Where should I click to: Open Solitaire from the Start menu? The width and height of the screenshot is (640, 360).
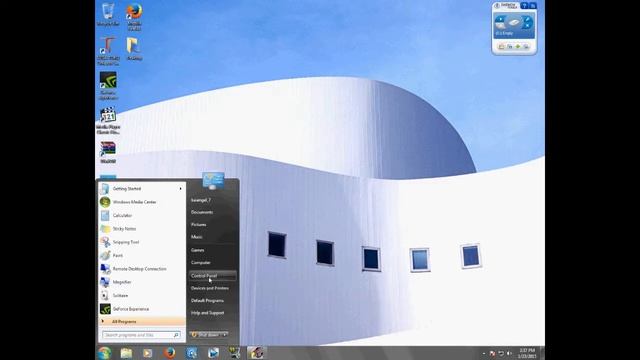pyautogui.click(x=141, y=296)
